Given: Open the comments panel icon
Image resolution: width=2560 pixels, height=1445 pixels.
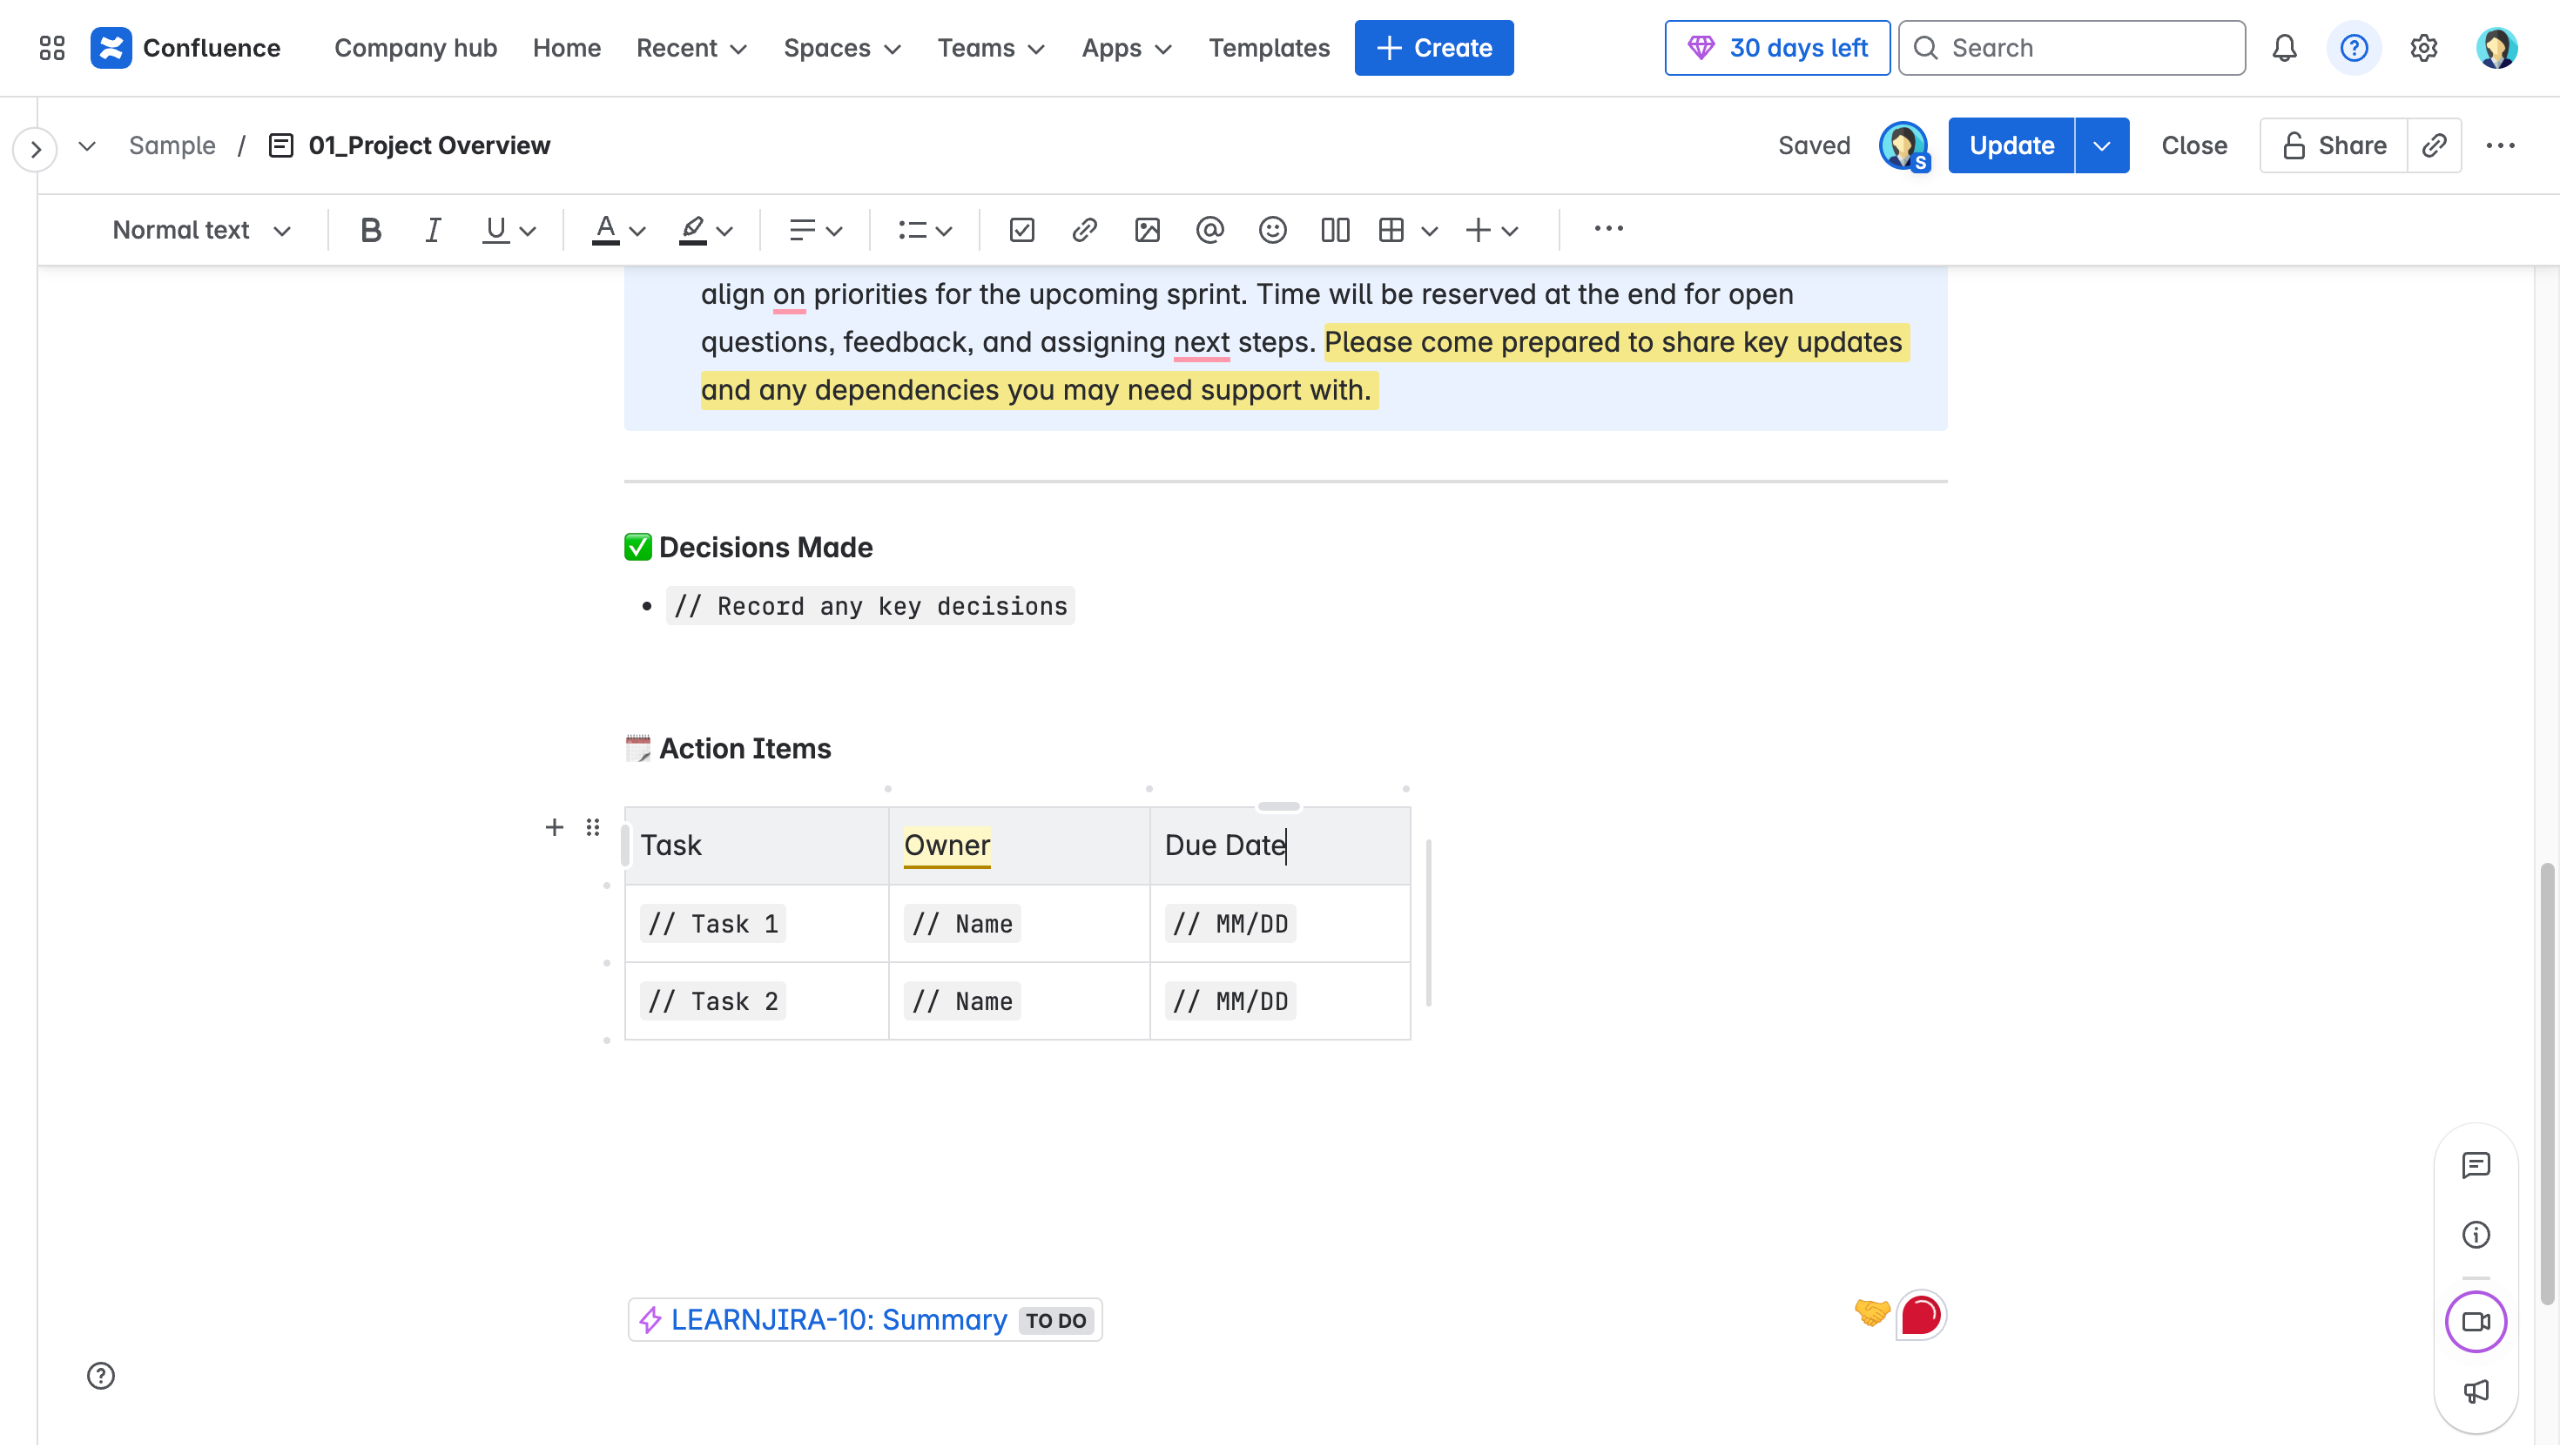Looking at the screenshot, I should [2476, 1165].
